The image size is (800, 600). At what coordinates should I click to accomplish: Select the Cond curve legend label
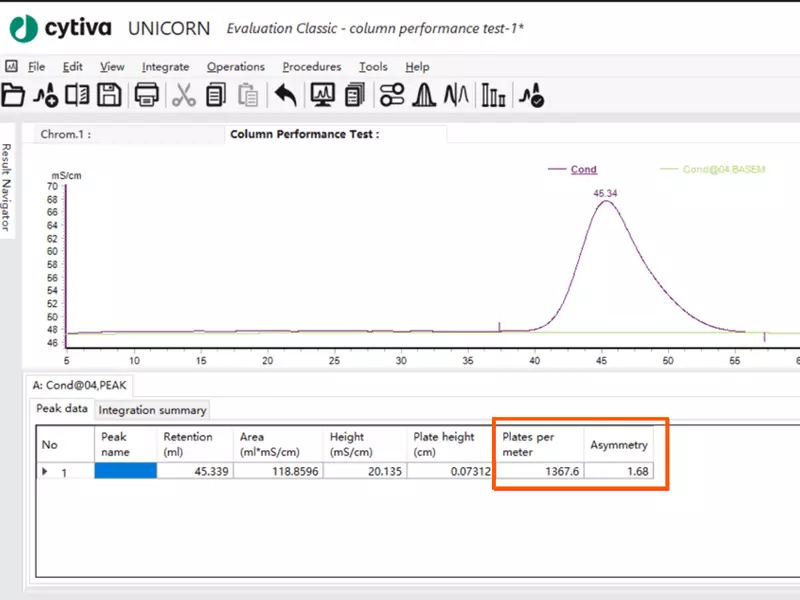(x=584, y=169)
